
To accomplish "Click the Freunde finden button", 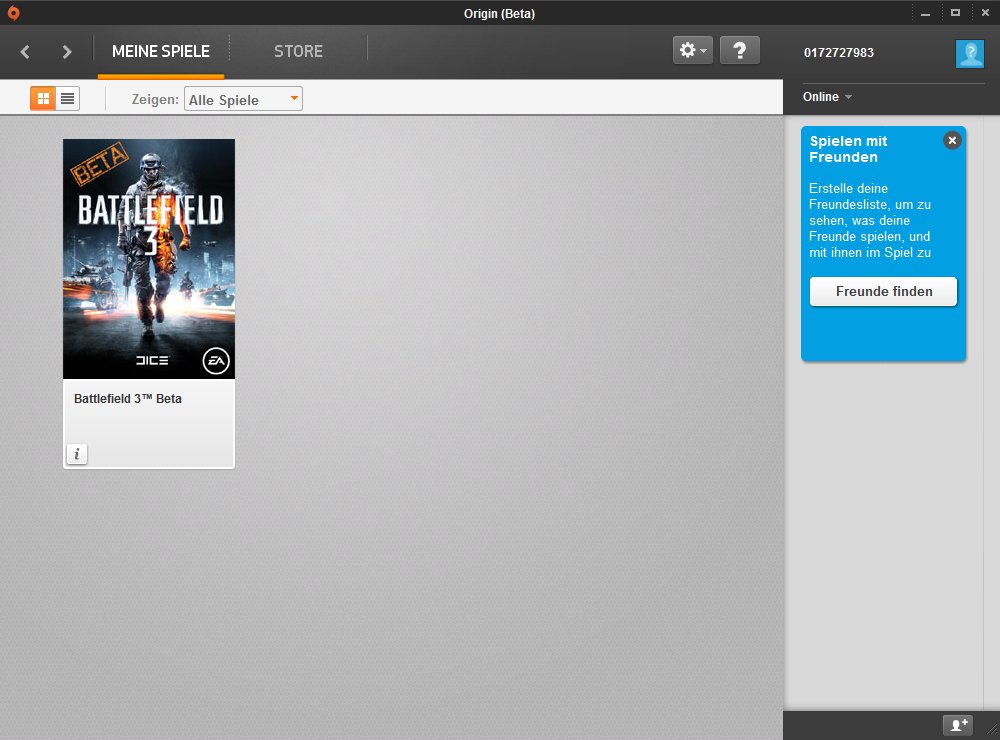I will (883, 292).
